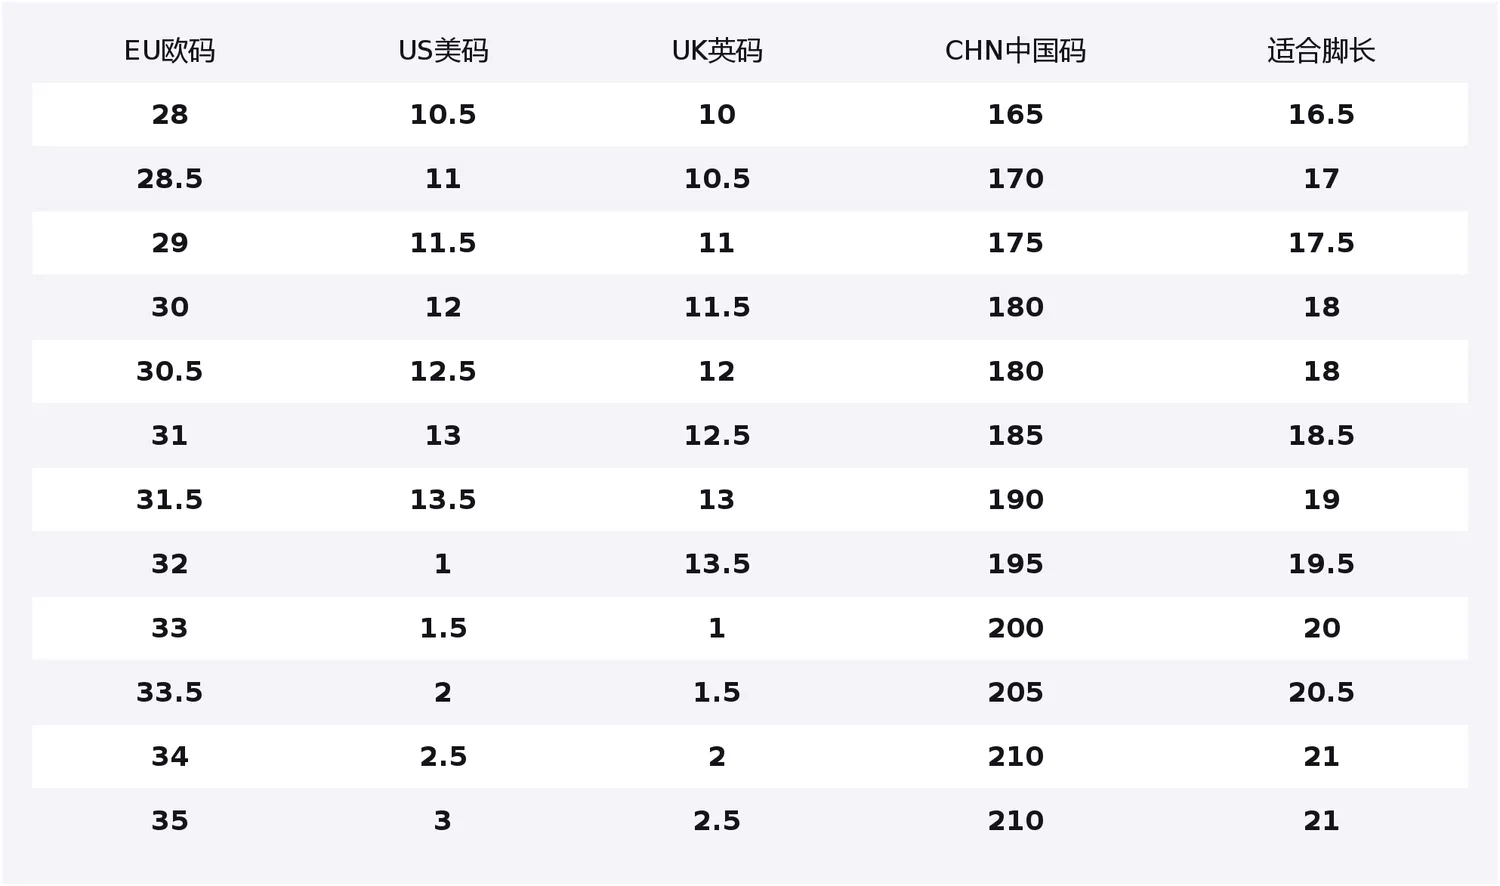Select EU size 31.5 cell
This screenshot has height=886, width=1500.
169,500
